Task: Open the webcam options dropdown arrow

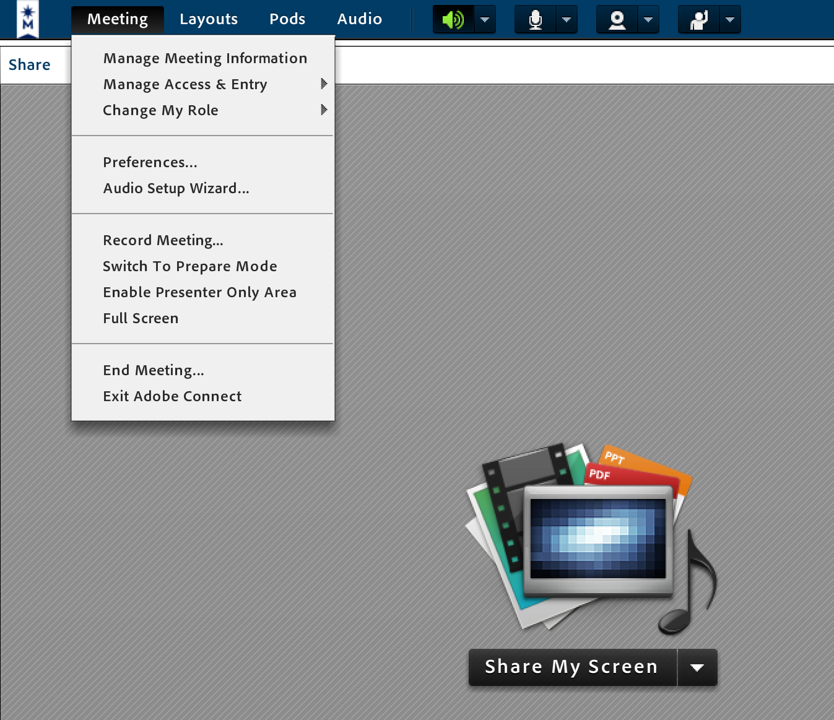Action: 649,20
